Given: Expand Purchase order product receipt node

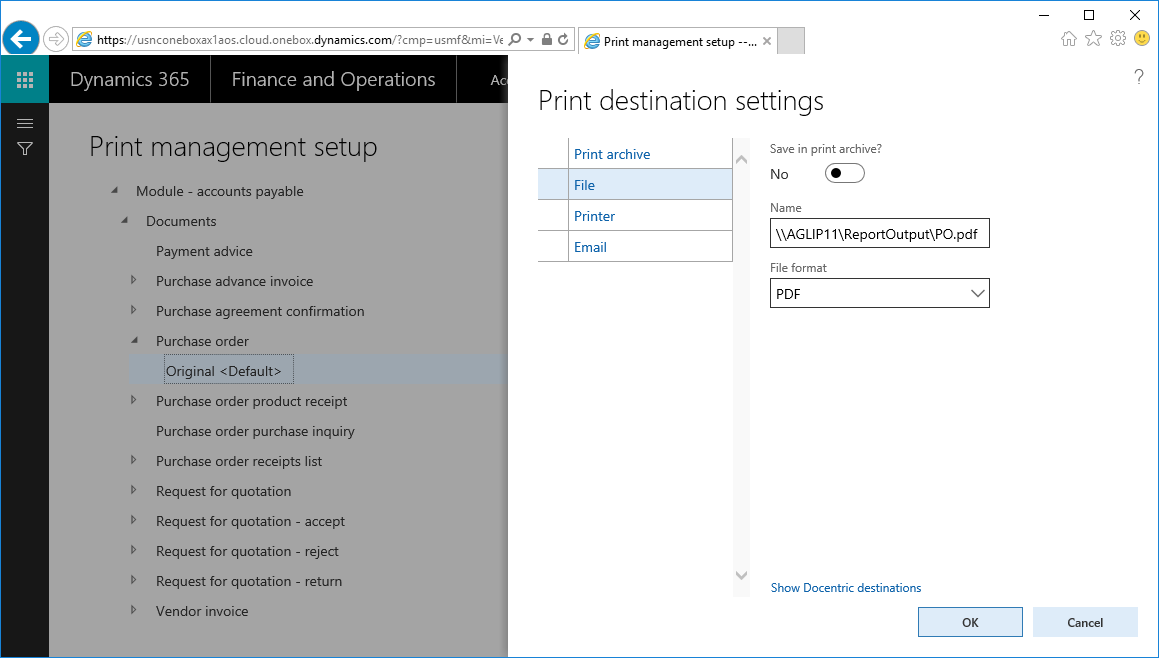Looking at the screenshot, I should 134,400.
